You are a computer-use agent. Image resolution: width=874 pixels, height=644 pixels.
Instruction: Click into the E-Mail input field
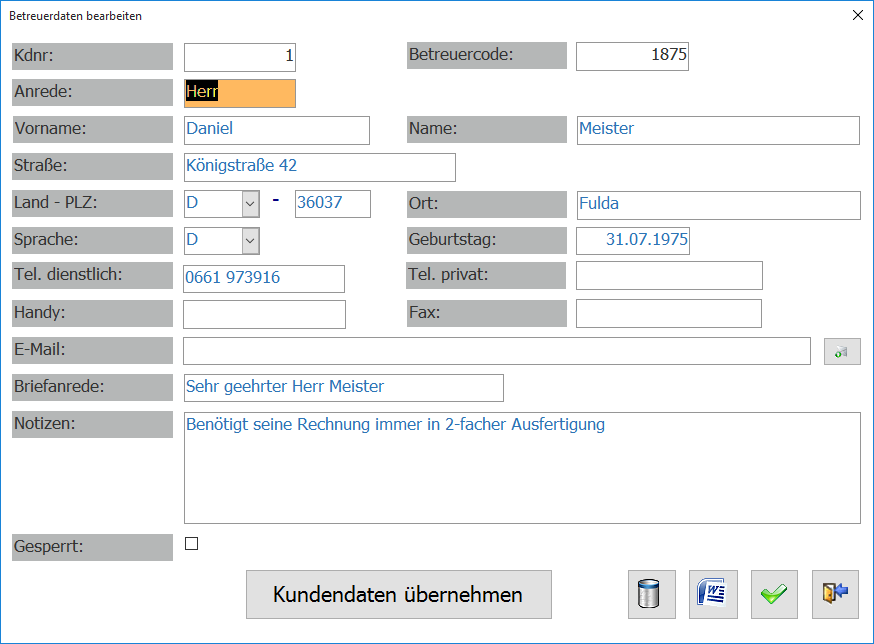(x=496, y=351)
